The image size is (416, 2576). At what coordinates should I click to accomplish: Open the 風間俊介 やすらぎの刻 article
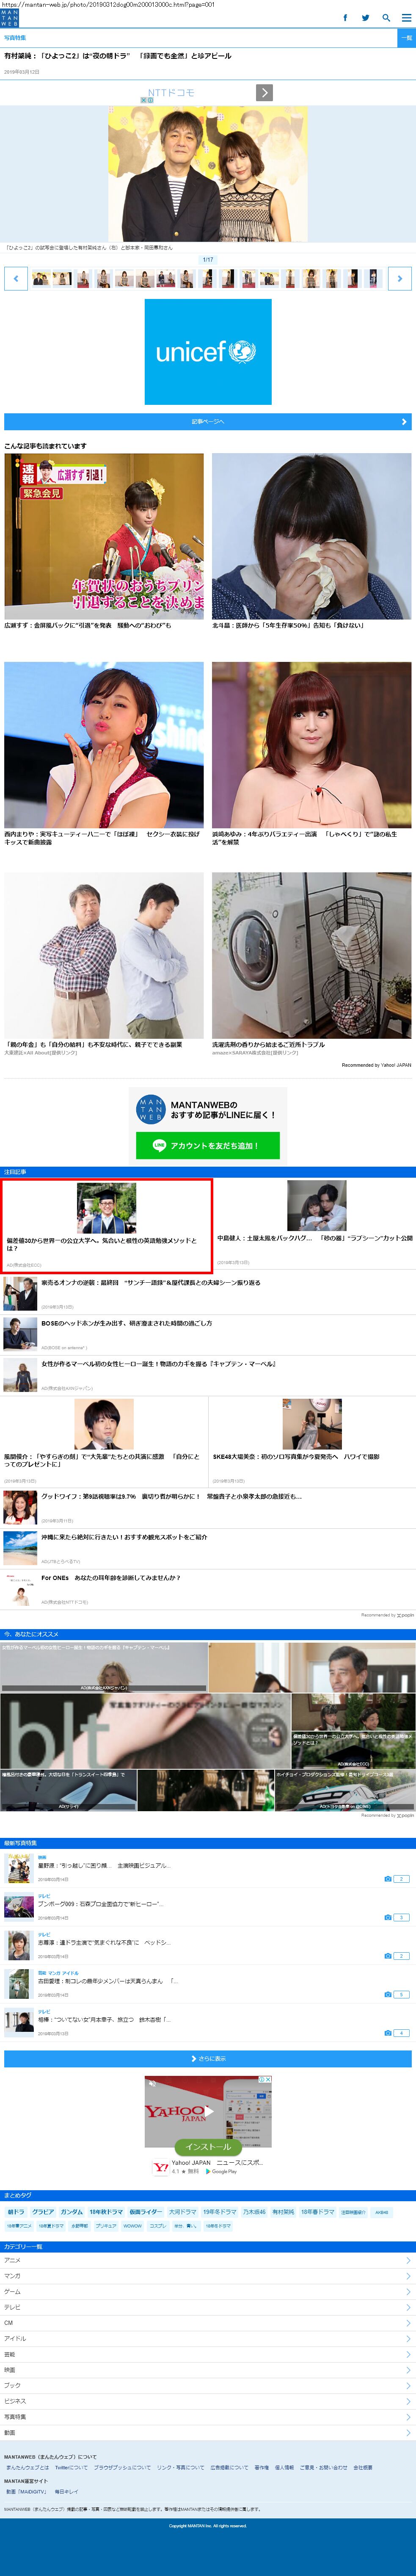pos(104,1442)
